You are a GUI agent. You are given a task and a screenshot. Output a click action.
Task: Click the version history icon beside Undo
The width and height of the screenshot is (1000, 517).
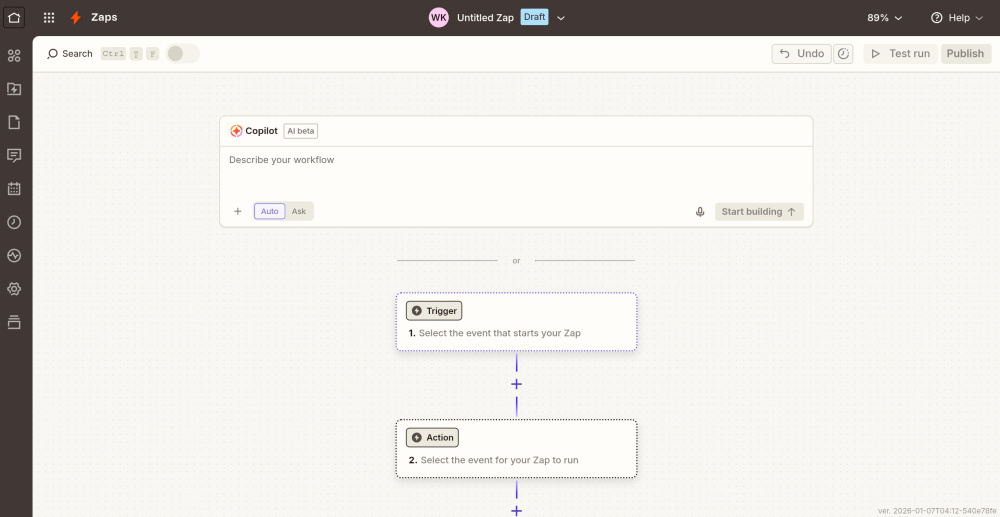[x=843, y=54]
